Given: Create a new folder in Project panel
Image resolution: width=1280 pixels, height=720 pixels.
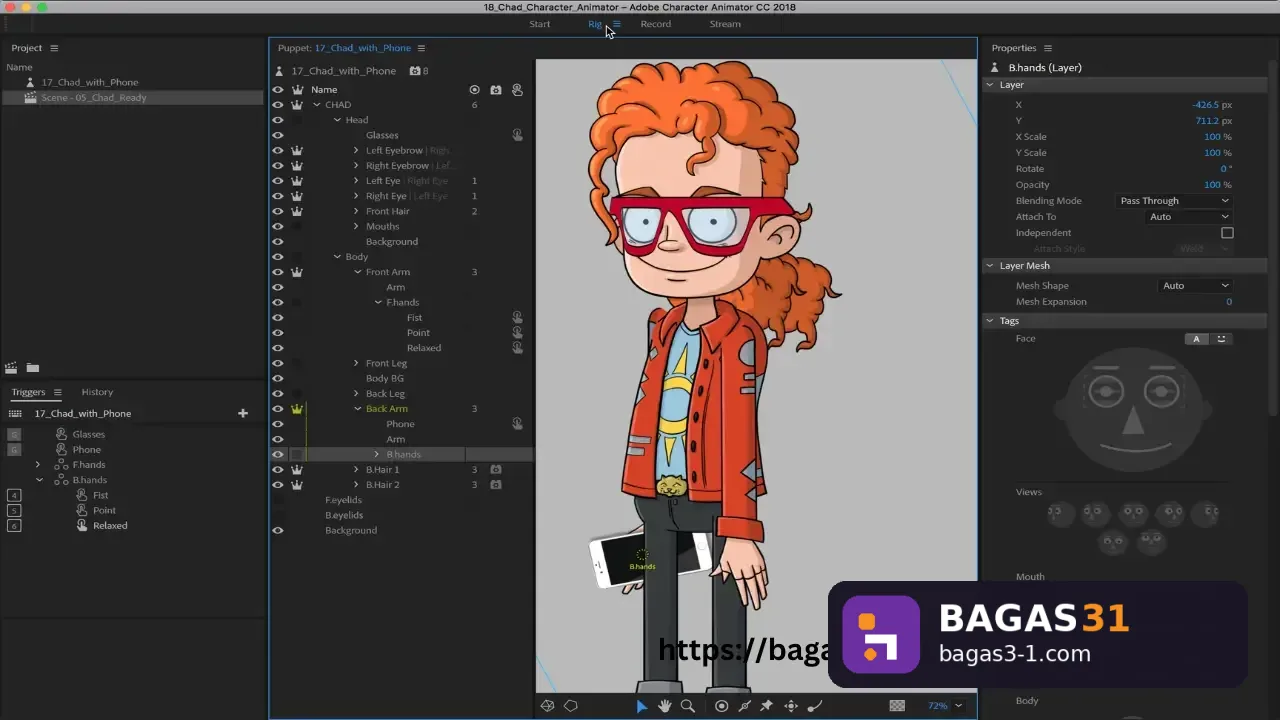Looking at the screenshot, I should [x=32, y=368].
